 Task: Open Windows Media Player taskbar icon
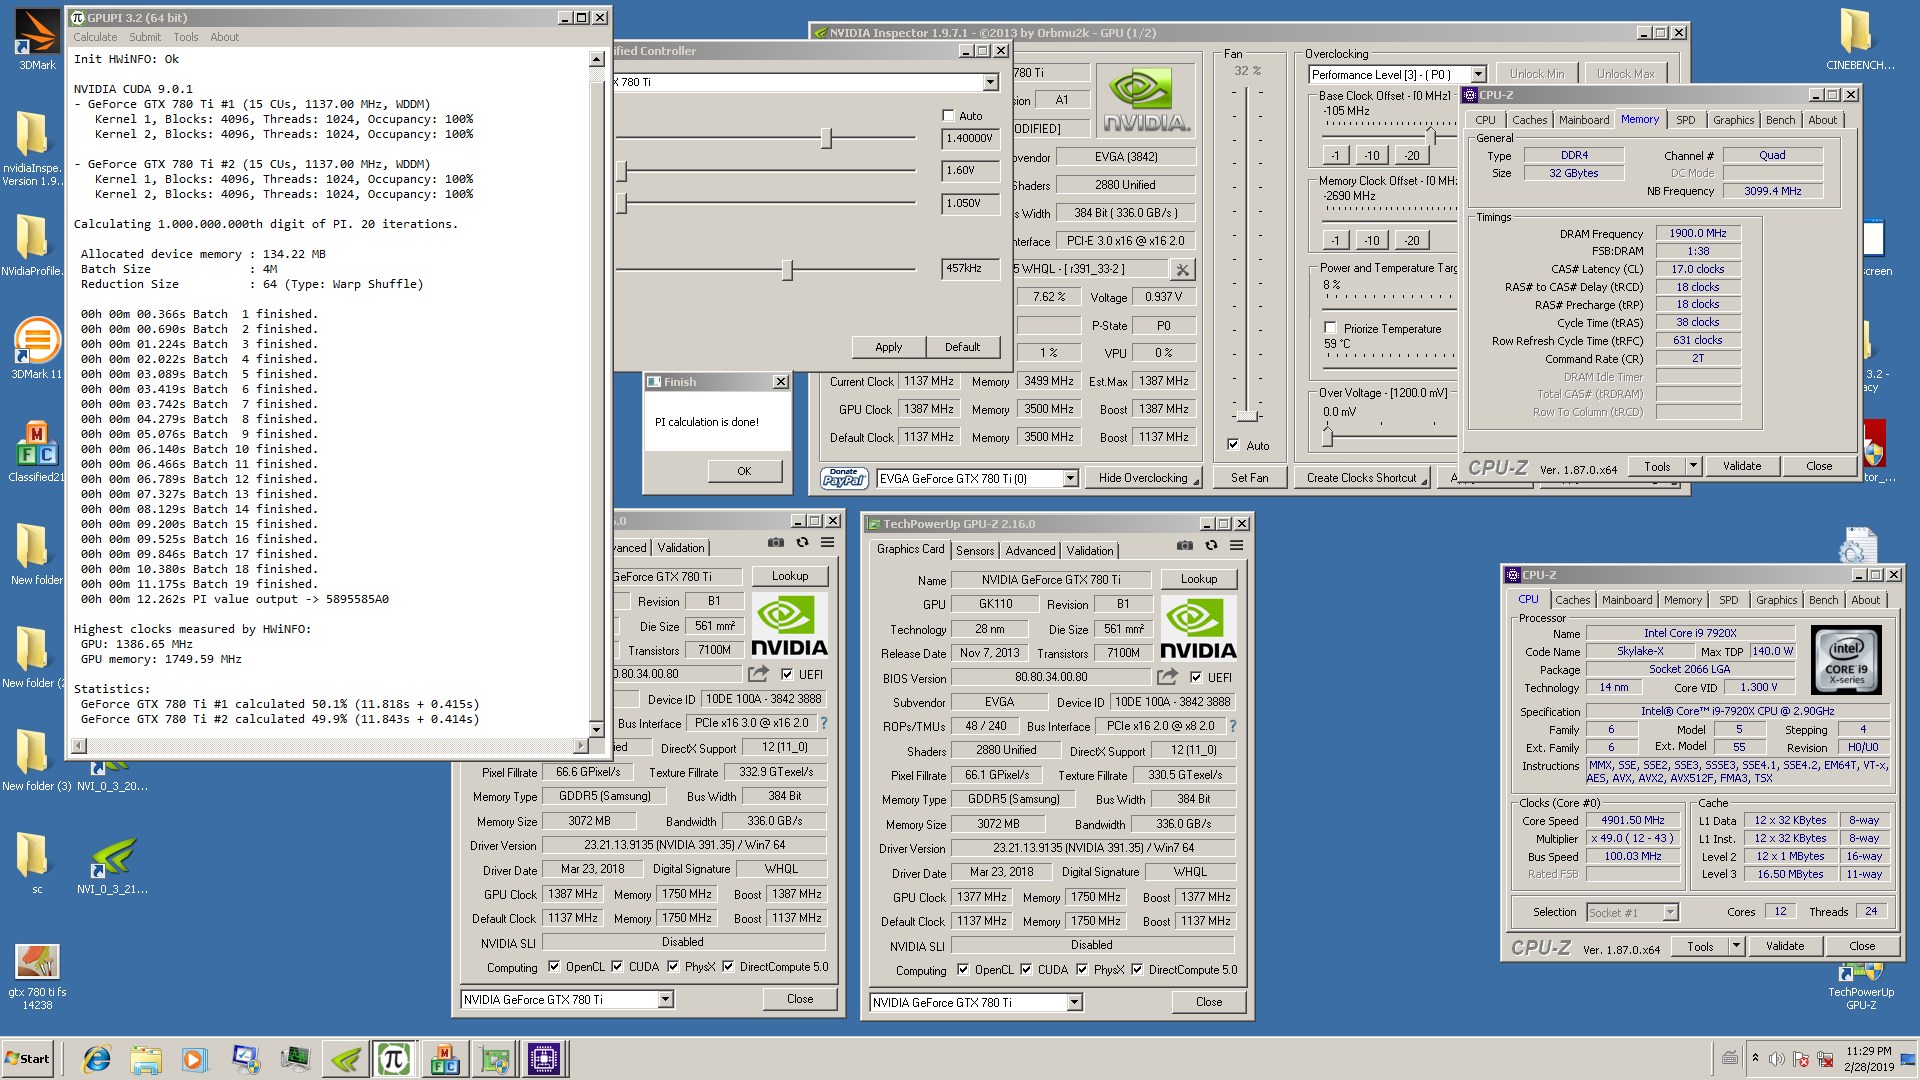pyautogui.click(x=194, y=1059)
